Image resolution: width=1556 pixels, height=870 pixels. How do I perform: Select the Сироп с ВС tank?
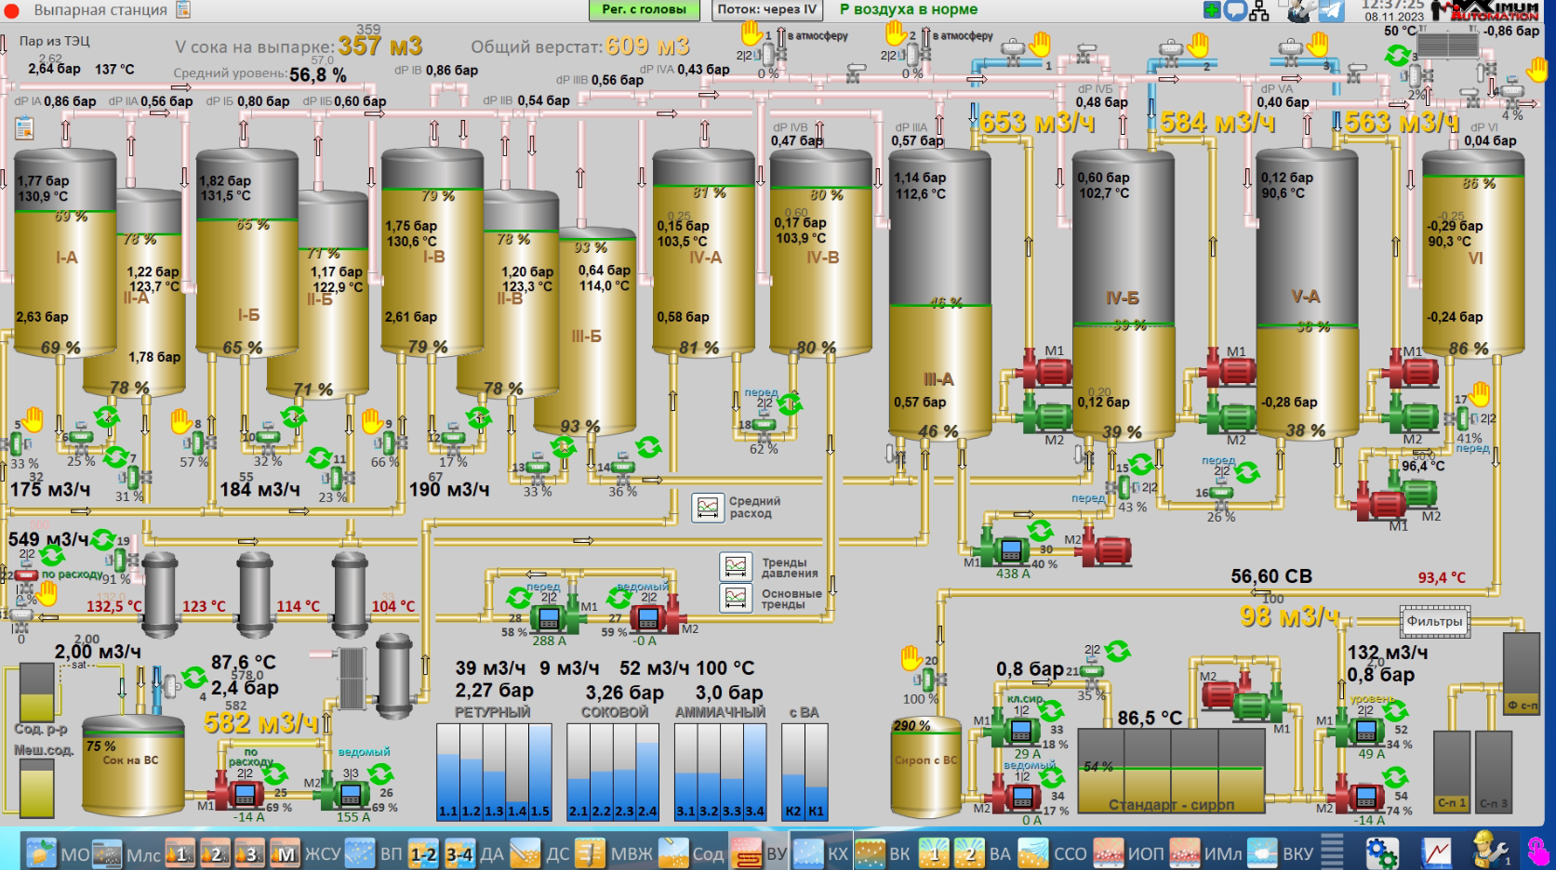[x=926, y=766]
